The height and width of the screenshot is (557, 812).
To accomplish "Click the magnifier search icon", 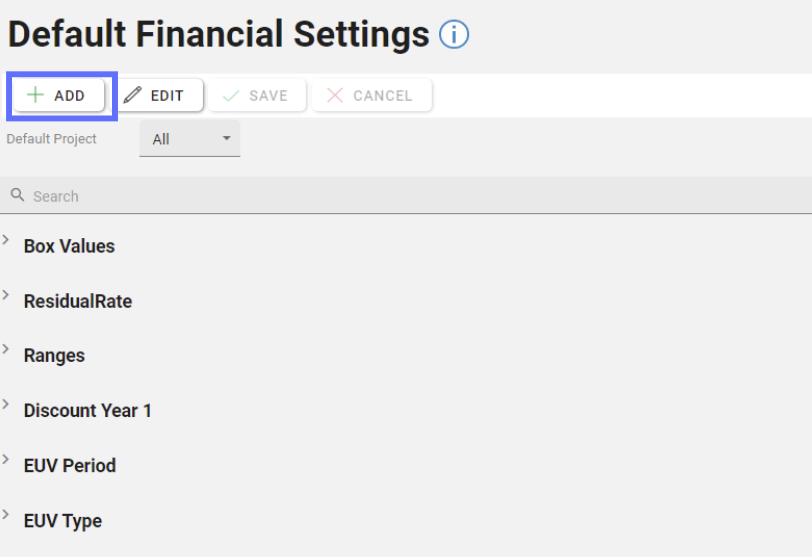I will point(17,196).
